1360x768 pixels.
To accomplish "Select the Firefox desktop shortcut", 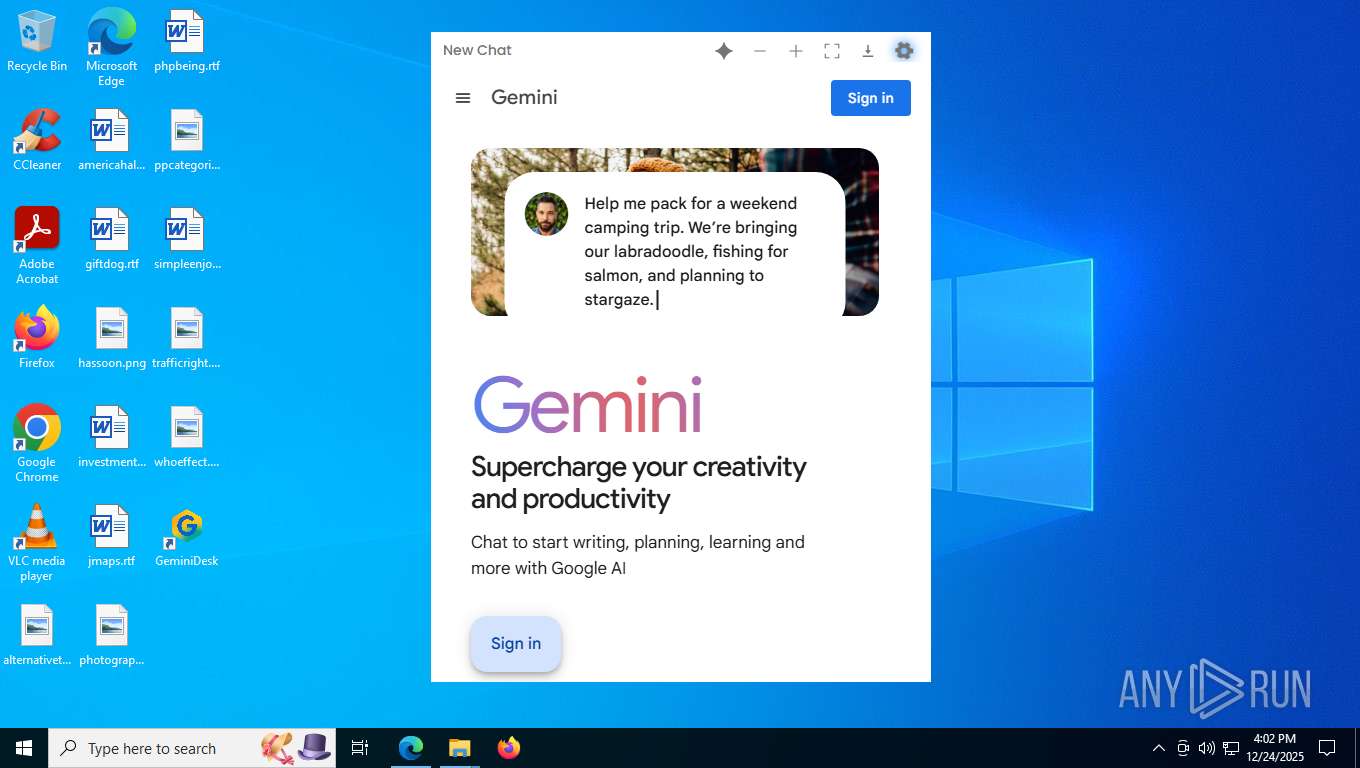I will pos(37,338).
